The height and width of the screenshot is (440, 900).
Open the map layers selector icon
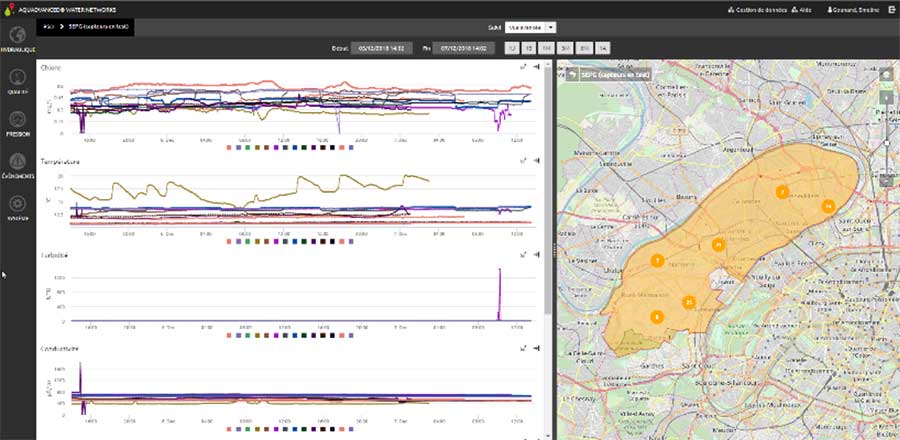[x=886, y=75]
